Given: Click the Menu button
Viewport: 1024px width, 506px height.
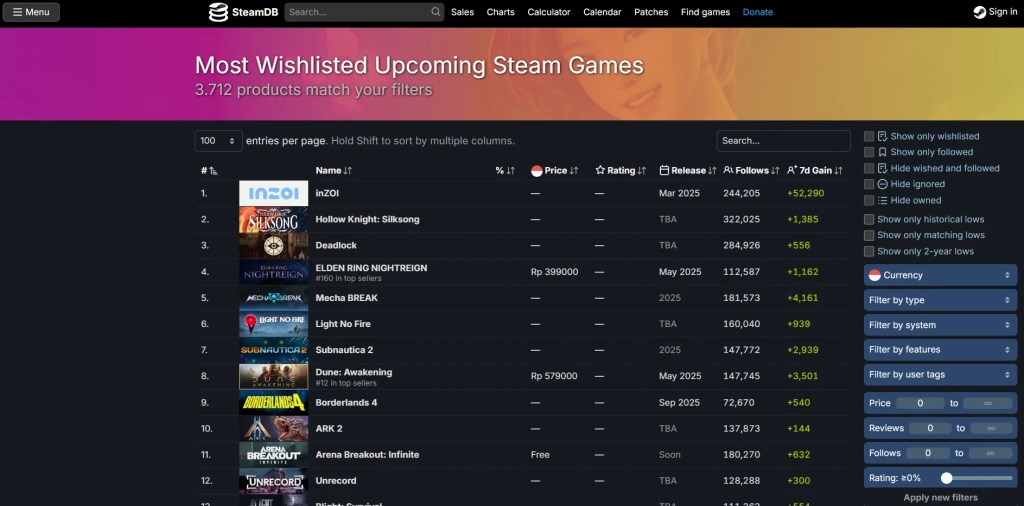Looking at the screenshot, I should click(31, 12).
